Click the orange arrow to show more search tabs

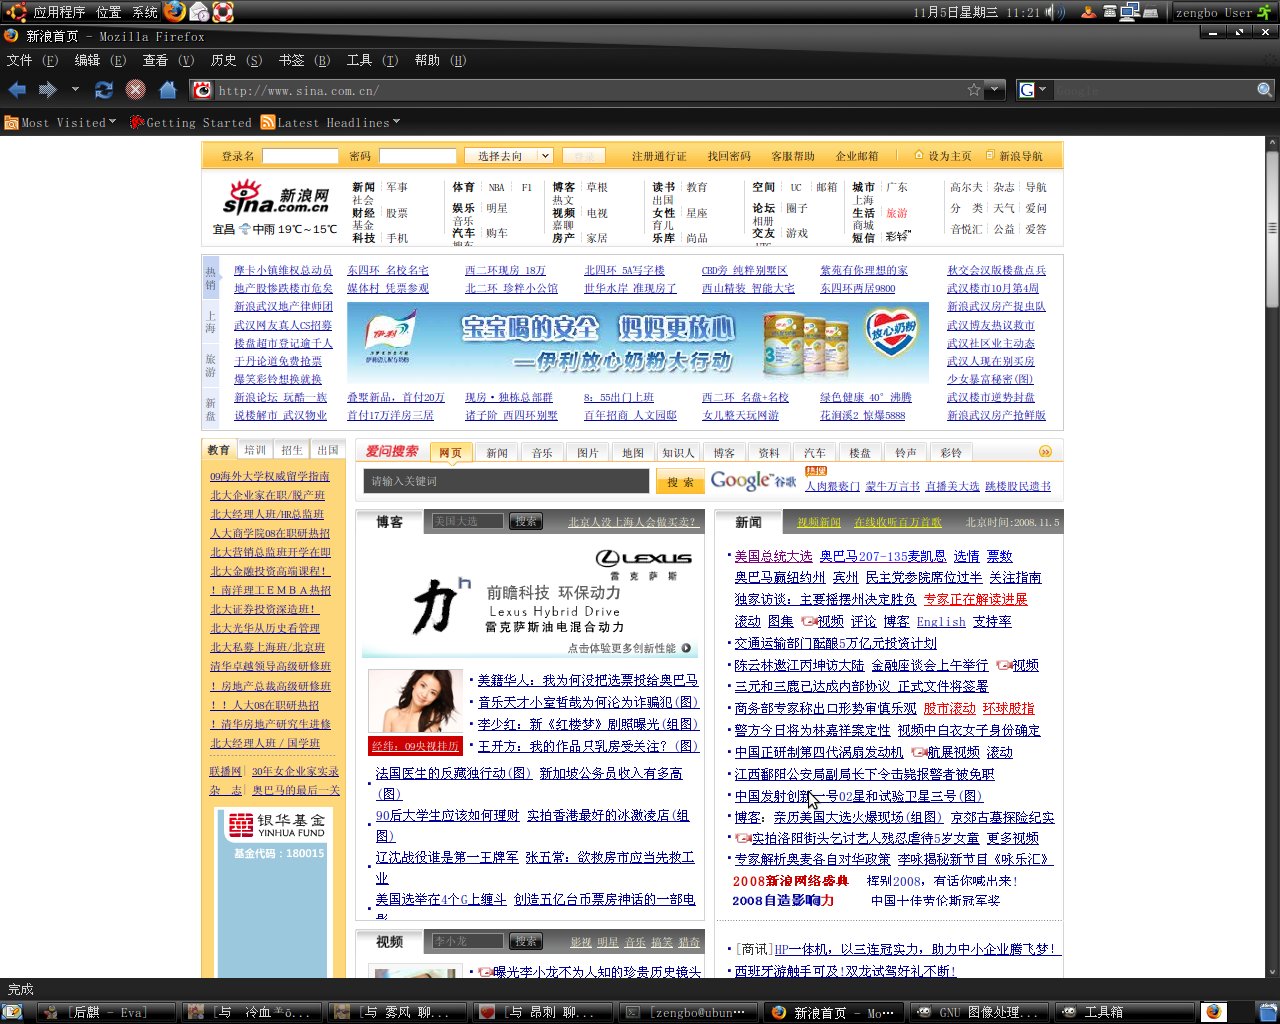(x=1045, y=452)
